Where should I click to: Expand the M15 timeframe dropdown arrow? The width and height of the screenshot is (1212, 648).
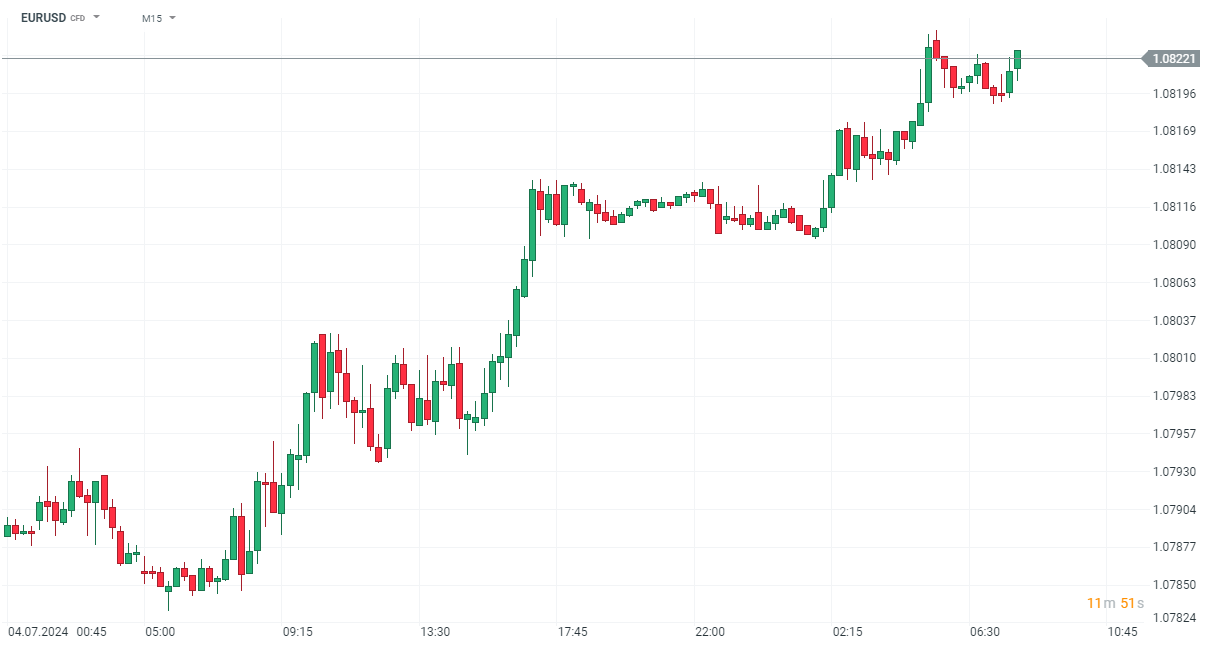[x=172, y=18]
